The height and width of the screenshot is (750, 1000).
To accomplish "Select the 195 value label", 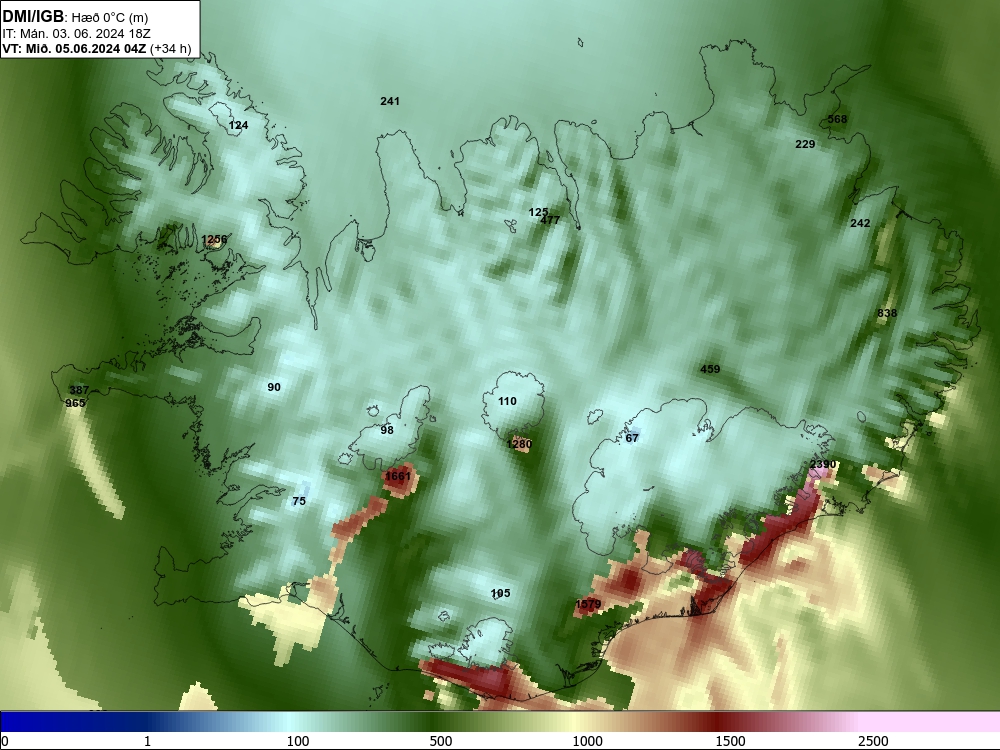I will coord(501,594).
